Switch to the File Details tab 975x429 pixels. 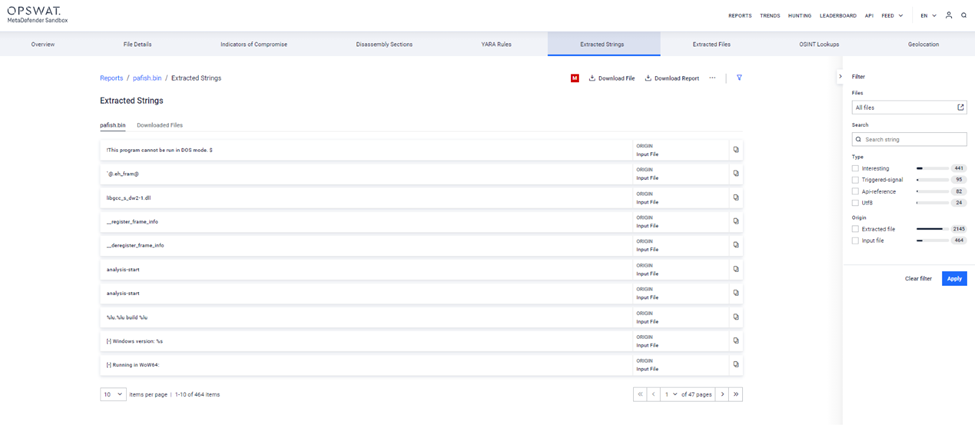(x=137, y=45)
